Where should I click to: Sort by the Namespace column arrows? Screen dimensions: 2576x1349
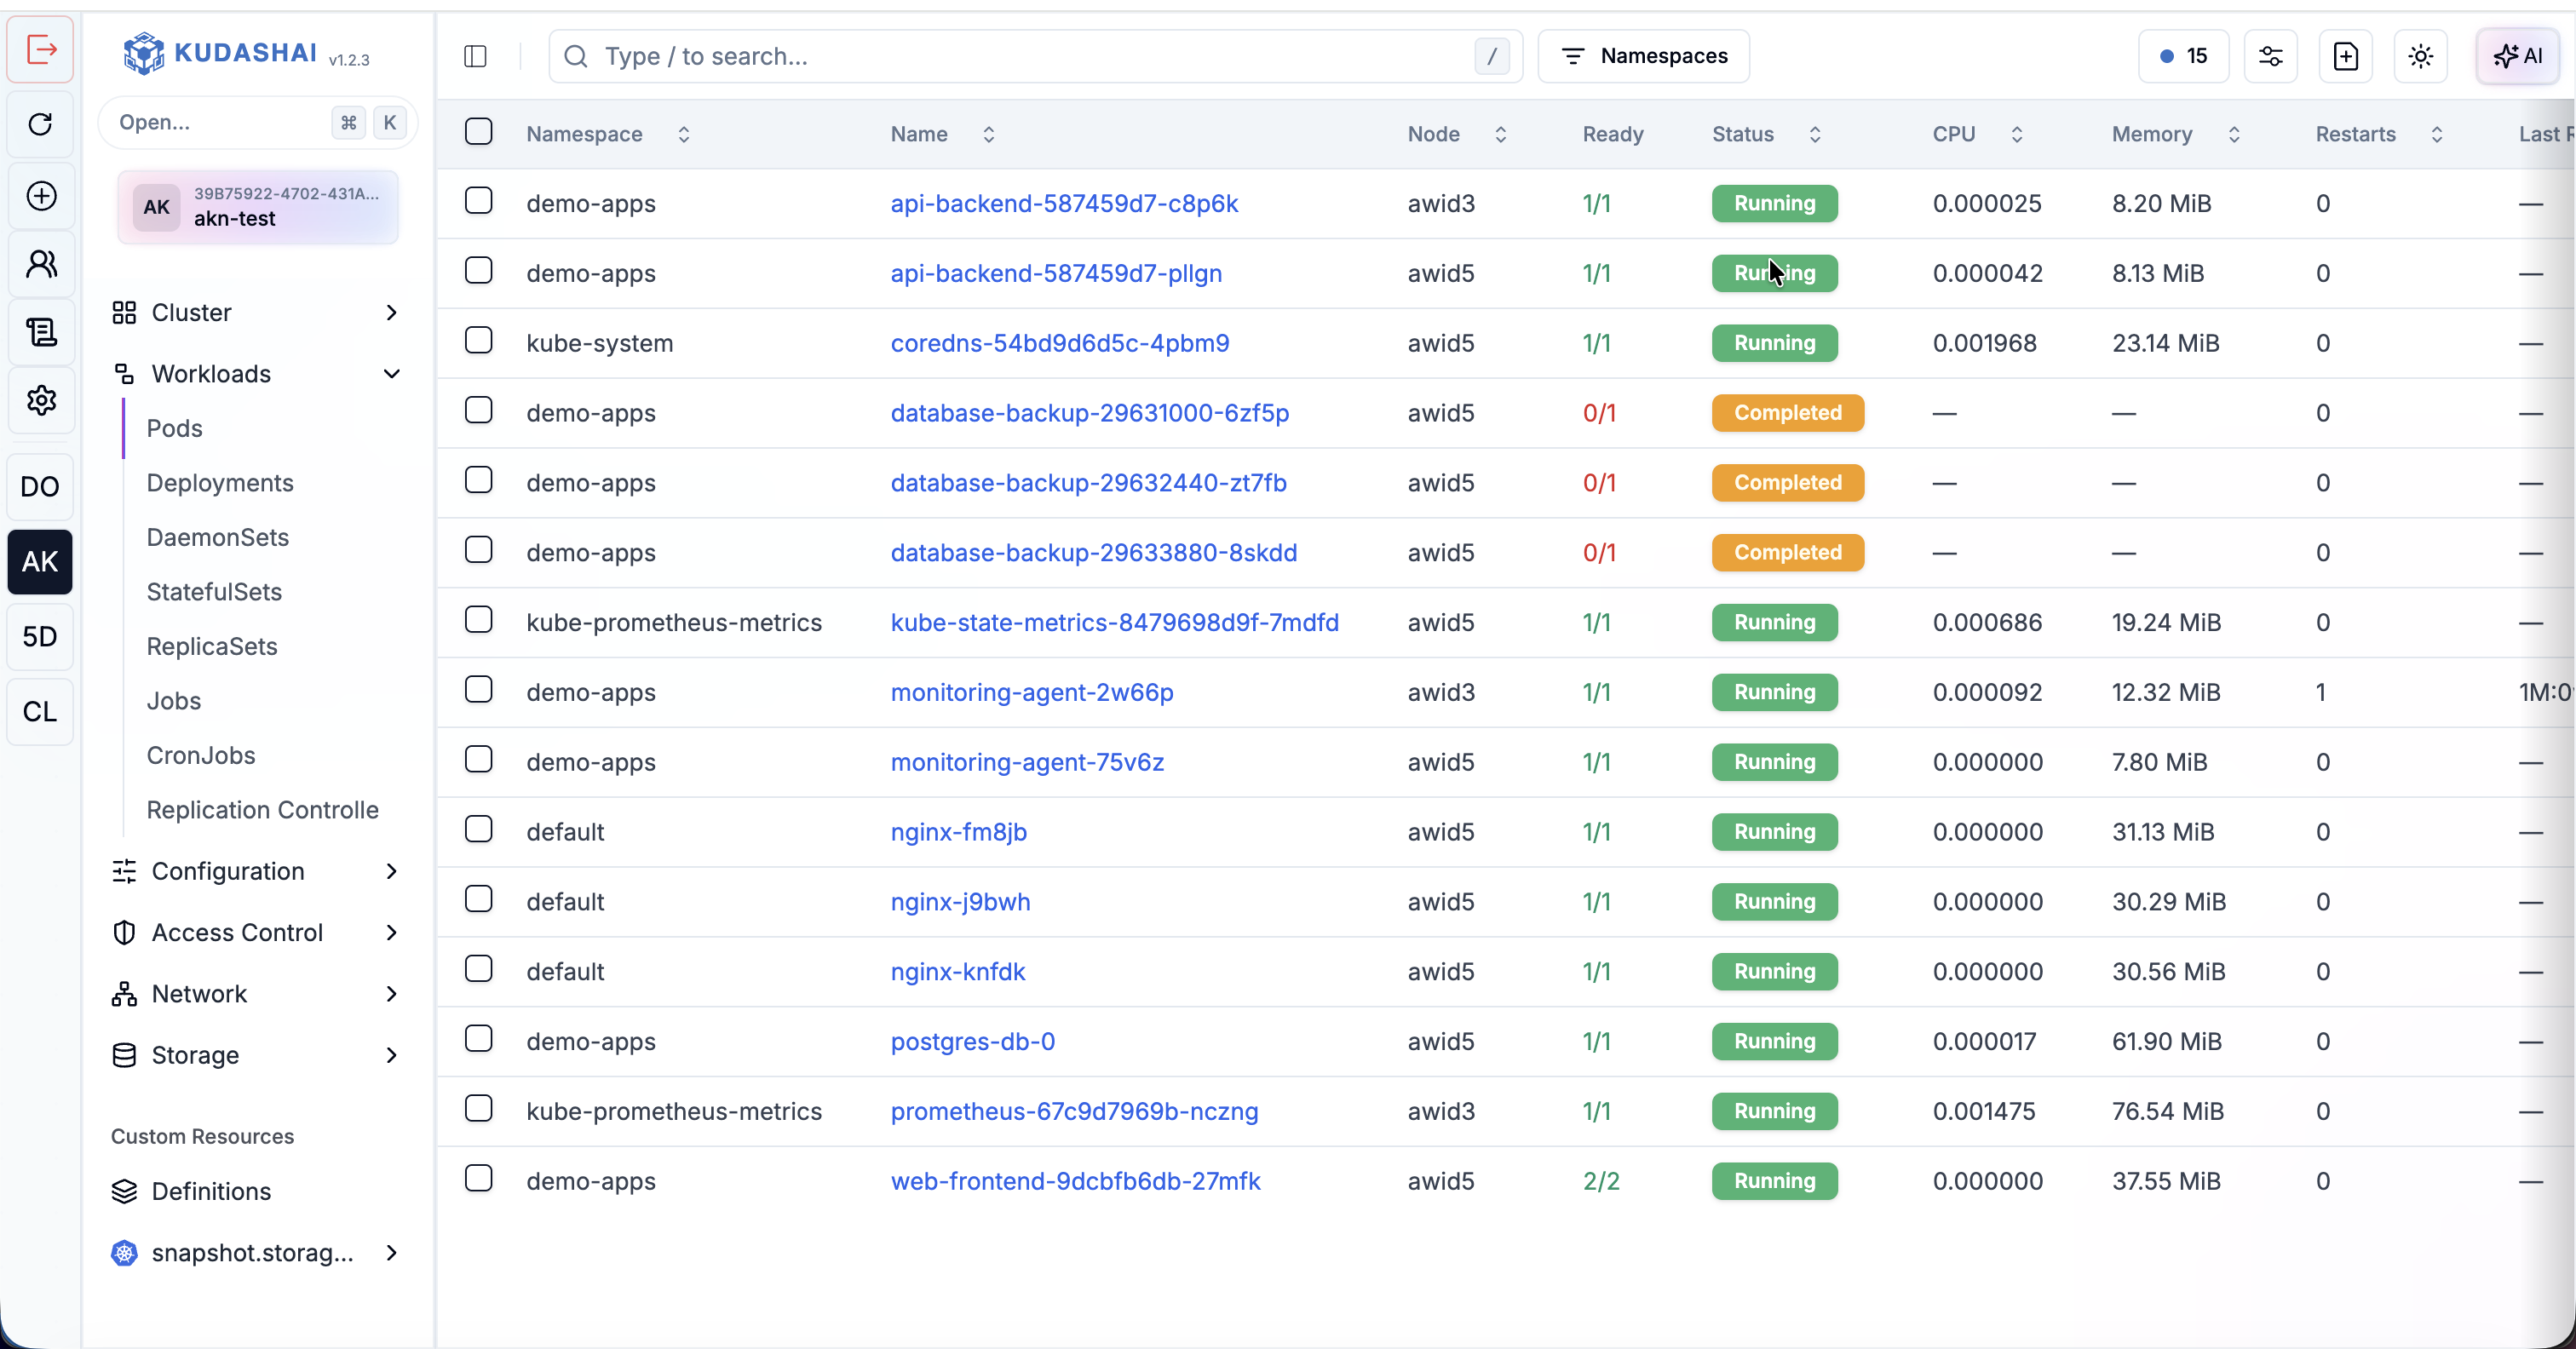(x=684, y=134)
